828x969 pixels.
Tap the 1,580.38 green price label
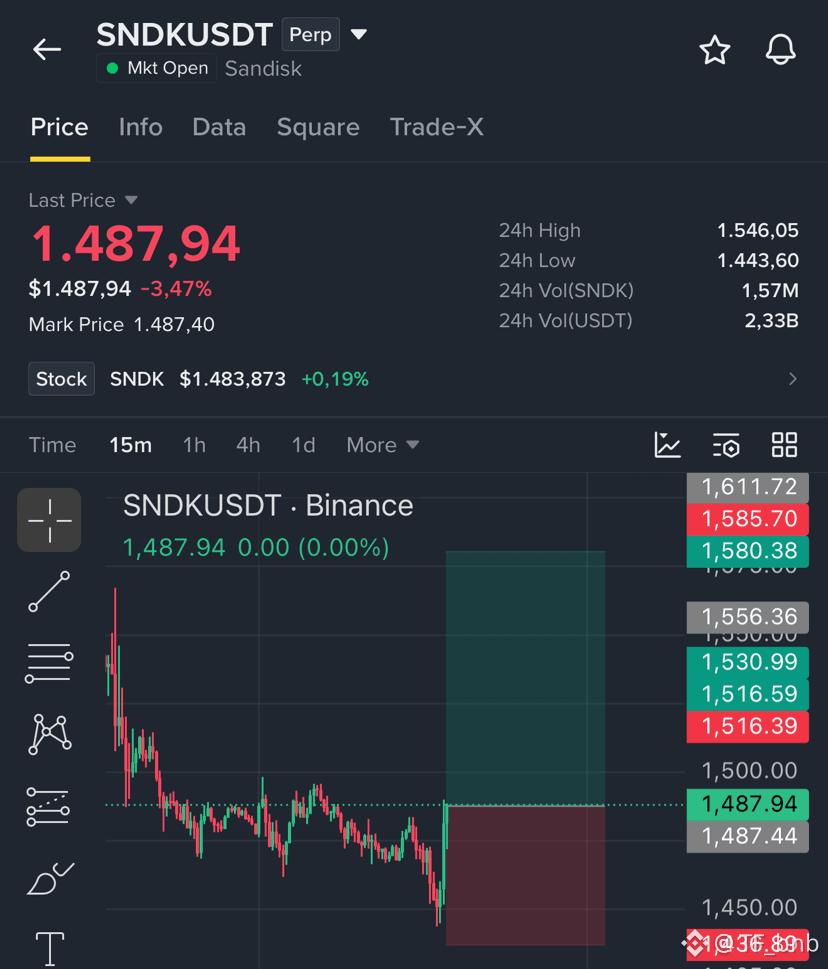748,551
